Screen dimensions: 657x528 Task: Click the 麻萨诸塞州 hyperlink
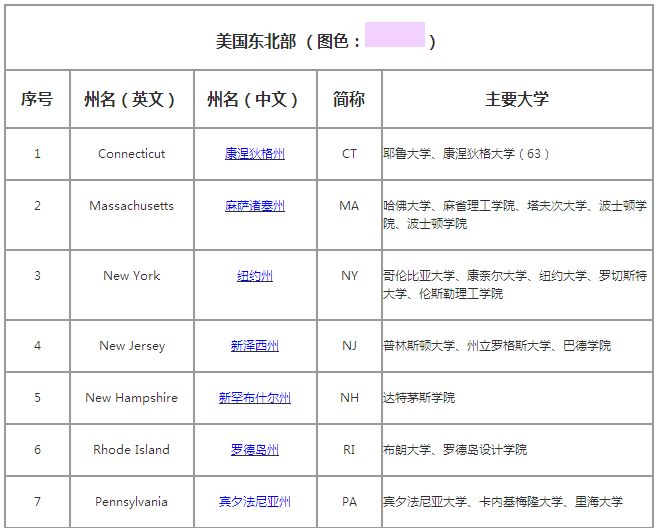click(x=254, y=206)
